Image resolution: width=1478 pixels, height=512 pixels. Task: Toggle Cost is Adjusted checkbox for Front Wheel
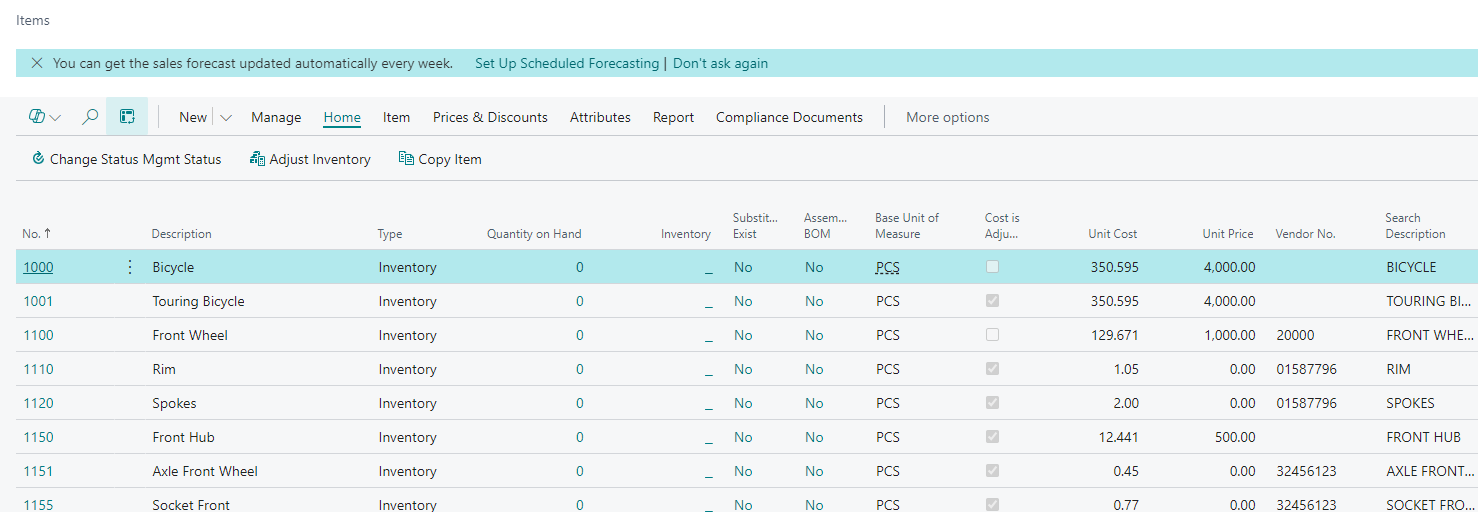992,335
